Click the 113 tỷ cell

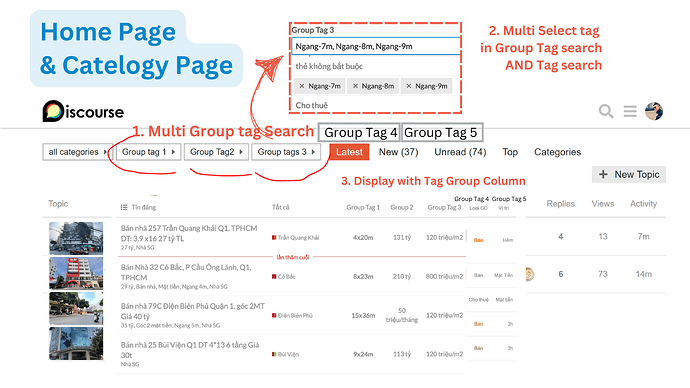point(402,354)
